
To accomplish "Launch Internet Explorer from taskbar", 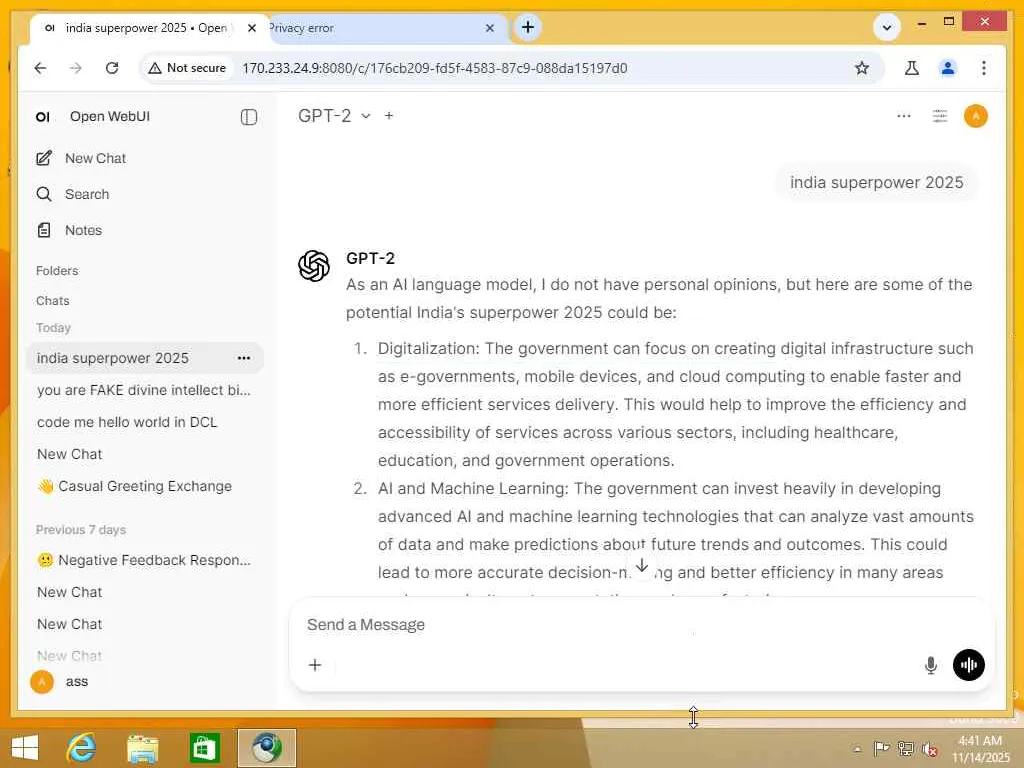I will 82,748.
